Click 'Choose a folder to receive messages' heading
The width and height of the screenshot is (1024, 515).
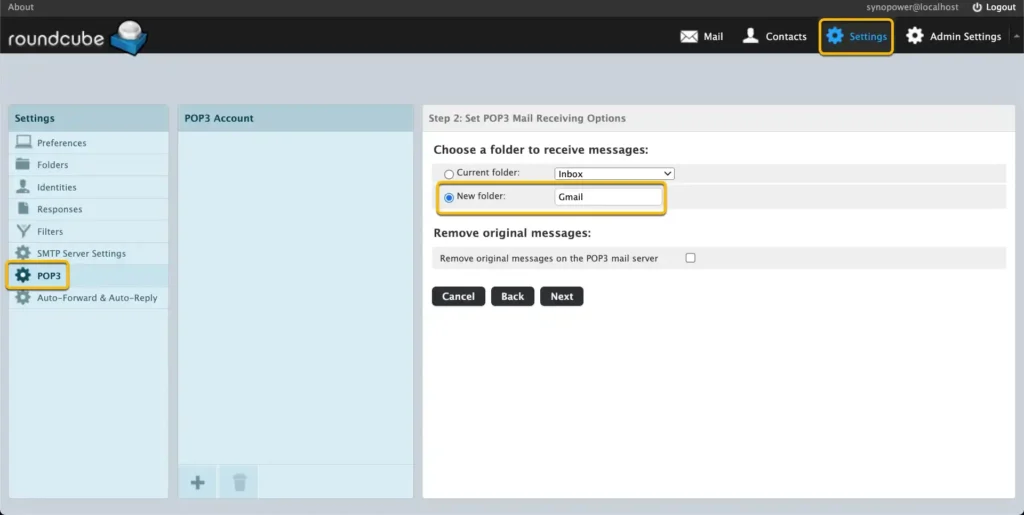coord(541,149)
